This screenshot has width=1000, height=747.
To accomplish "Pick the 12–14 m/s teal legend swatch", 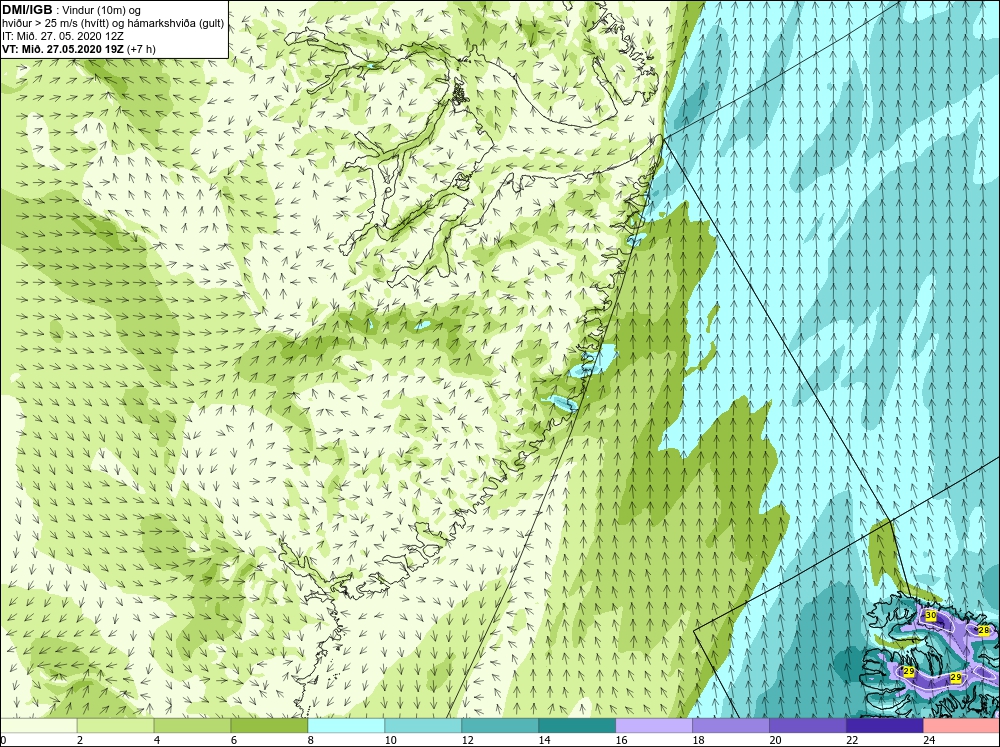I will click(500, 725).
